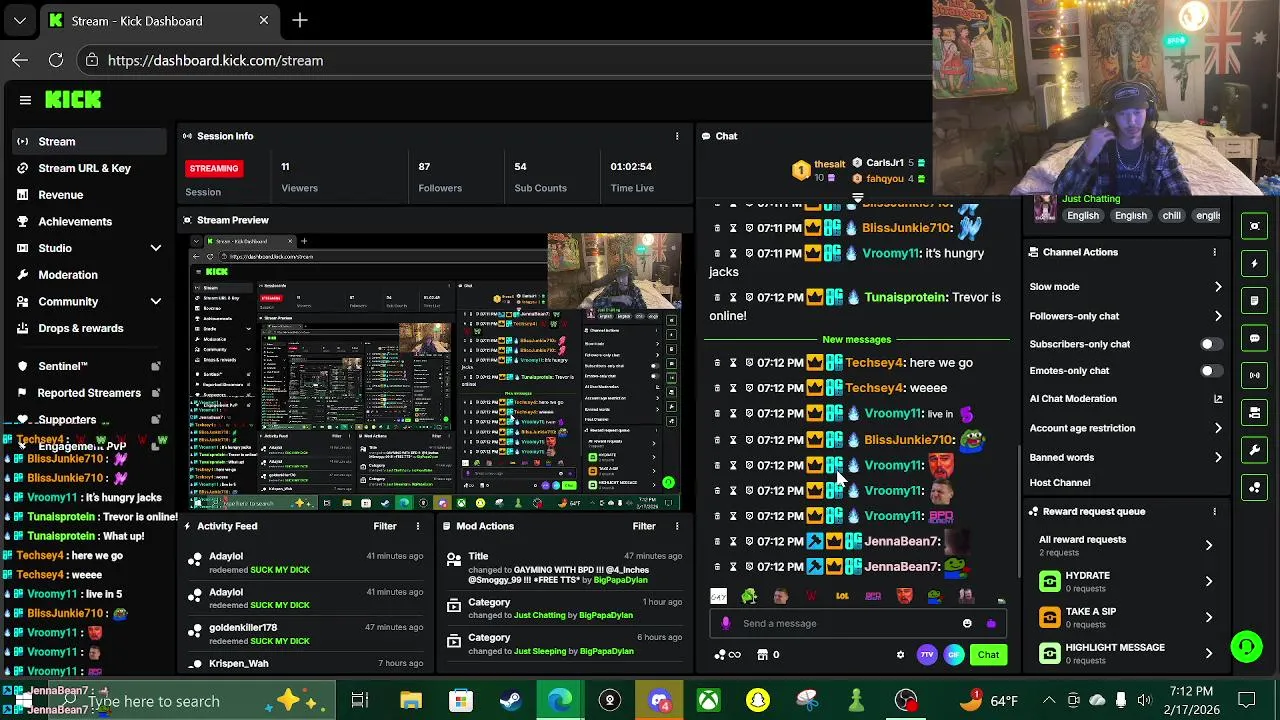The height and width of the screenshot is (720, 1280).
Task: Open Drops & rewards in the sidebar
Action: tap(81, 328)
